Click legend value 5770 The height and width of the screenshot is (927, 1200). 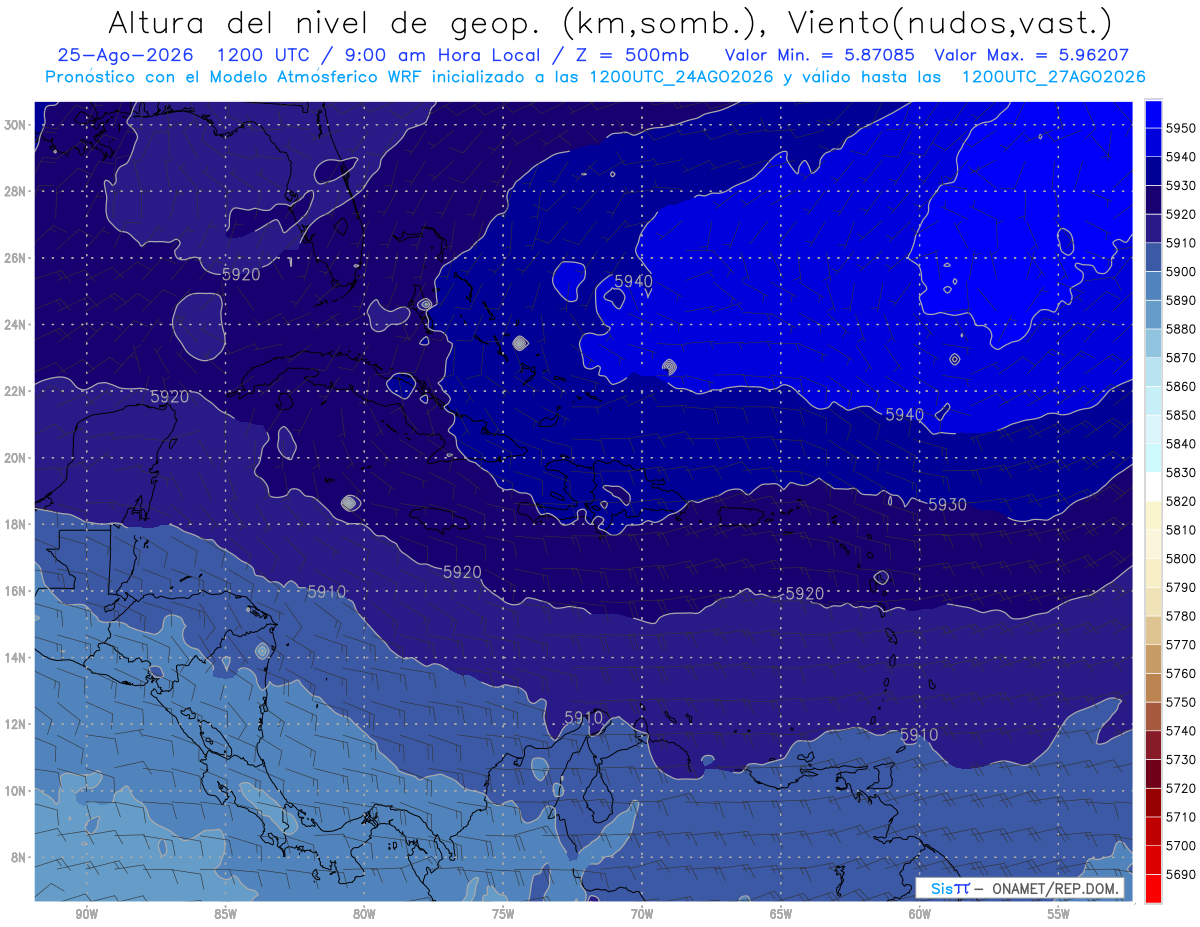coord(1181,645)
